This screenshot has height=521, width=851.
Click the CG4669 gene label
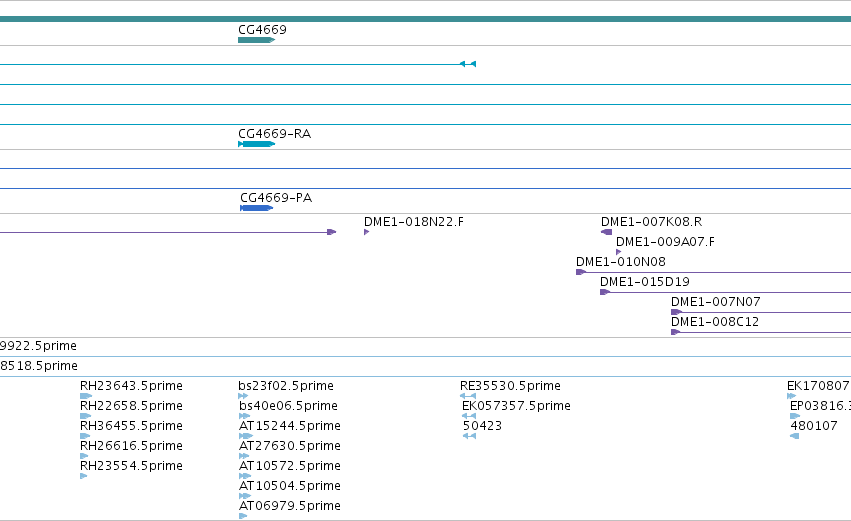(x=262, y=29)
